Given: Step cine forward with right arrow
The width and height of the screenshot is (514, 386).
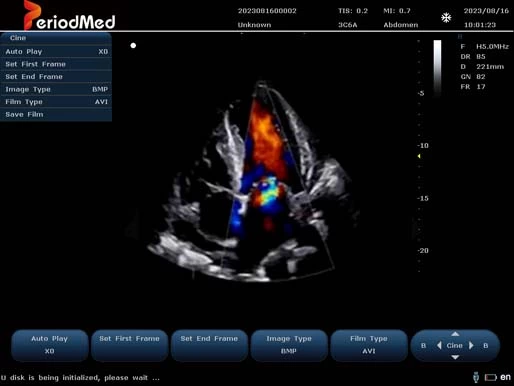Looking at the screenshot, I should click(471, 346).
